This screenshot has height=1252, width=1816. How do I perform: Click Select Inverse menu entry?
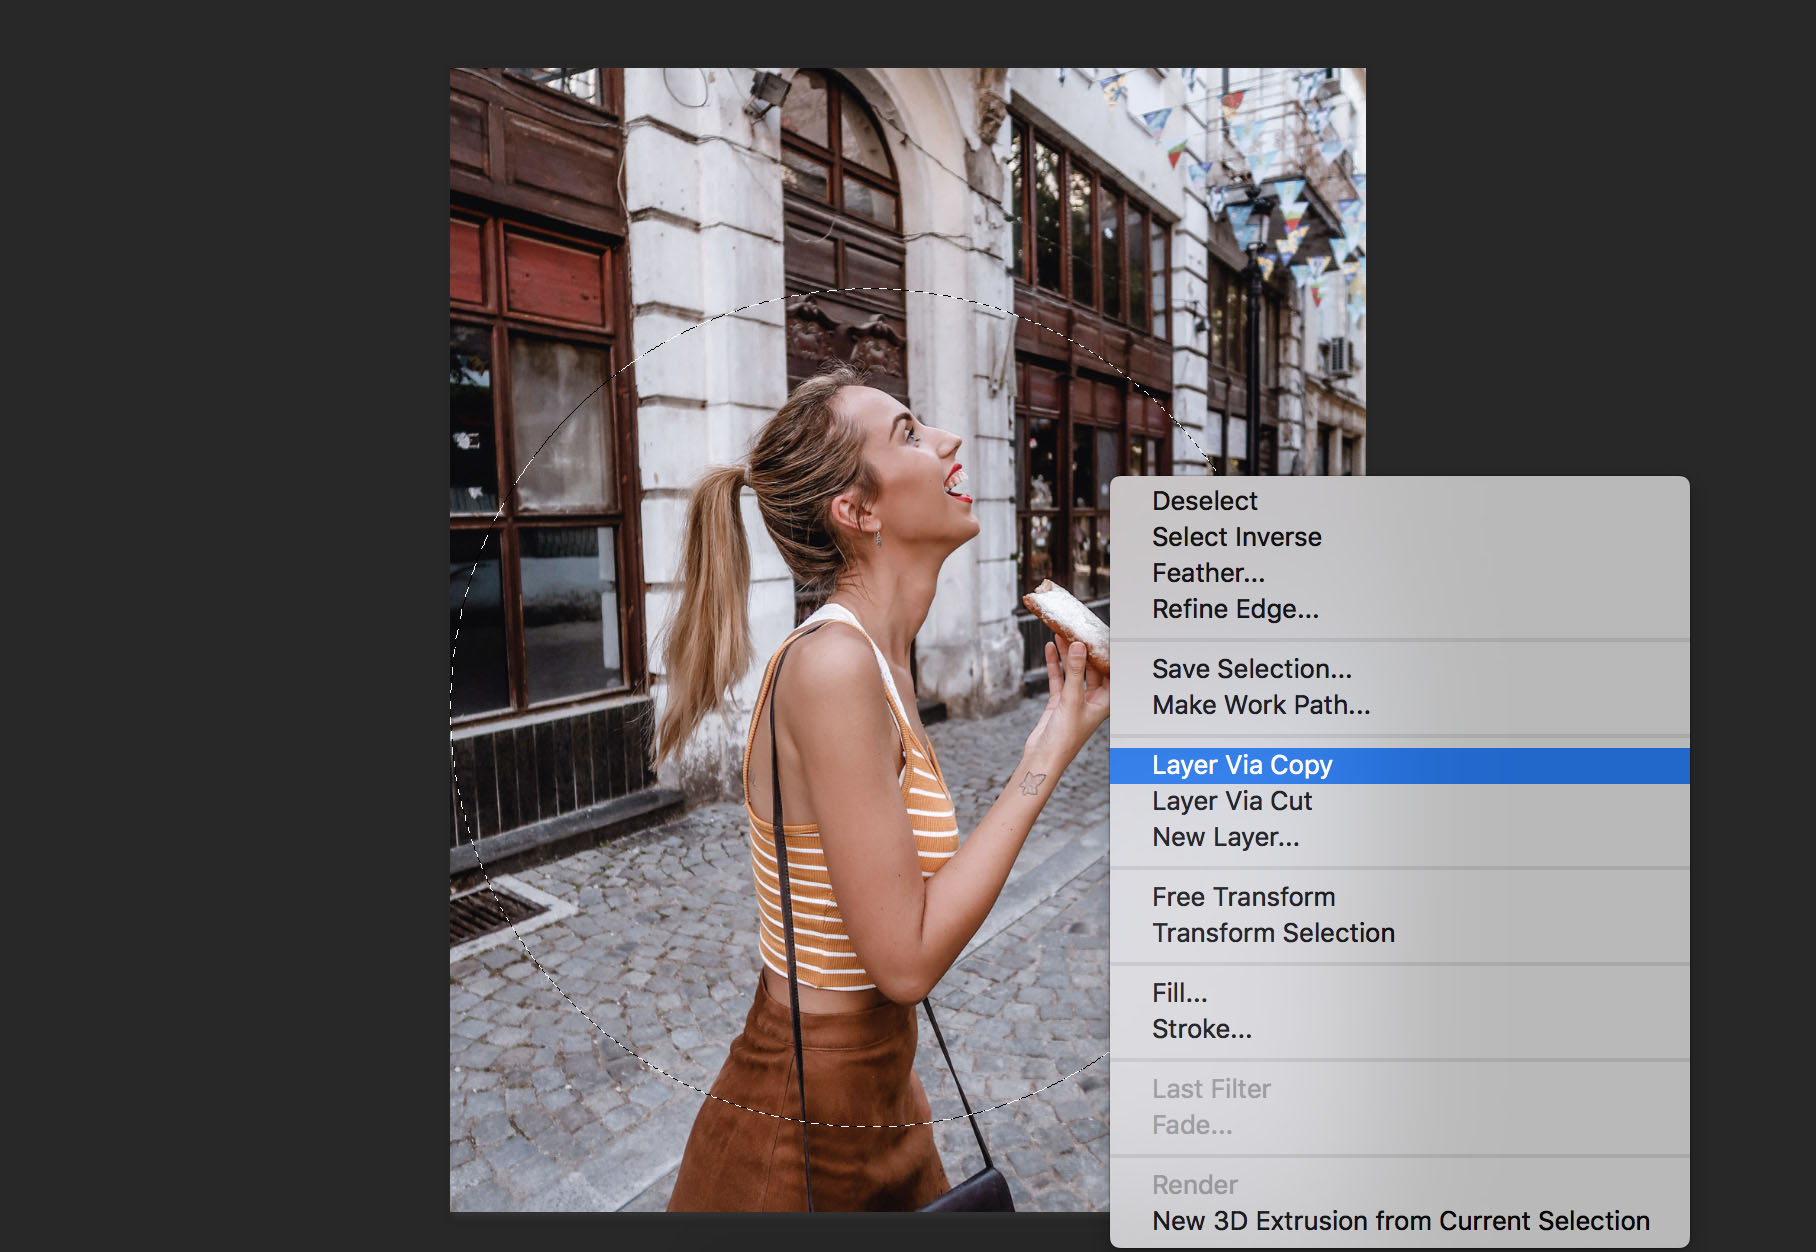pos(1399,537)
